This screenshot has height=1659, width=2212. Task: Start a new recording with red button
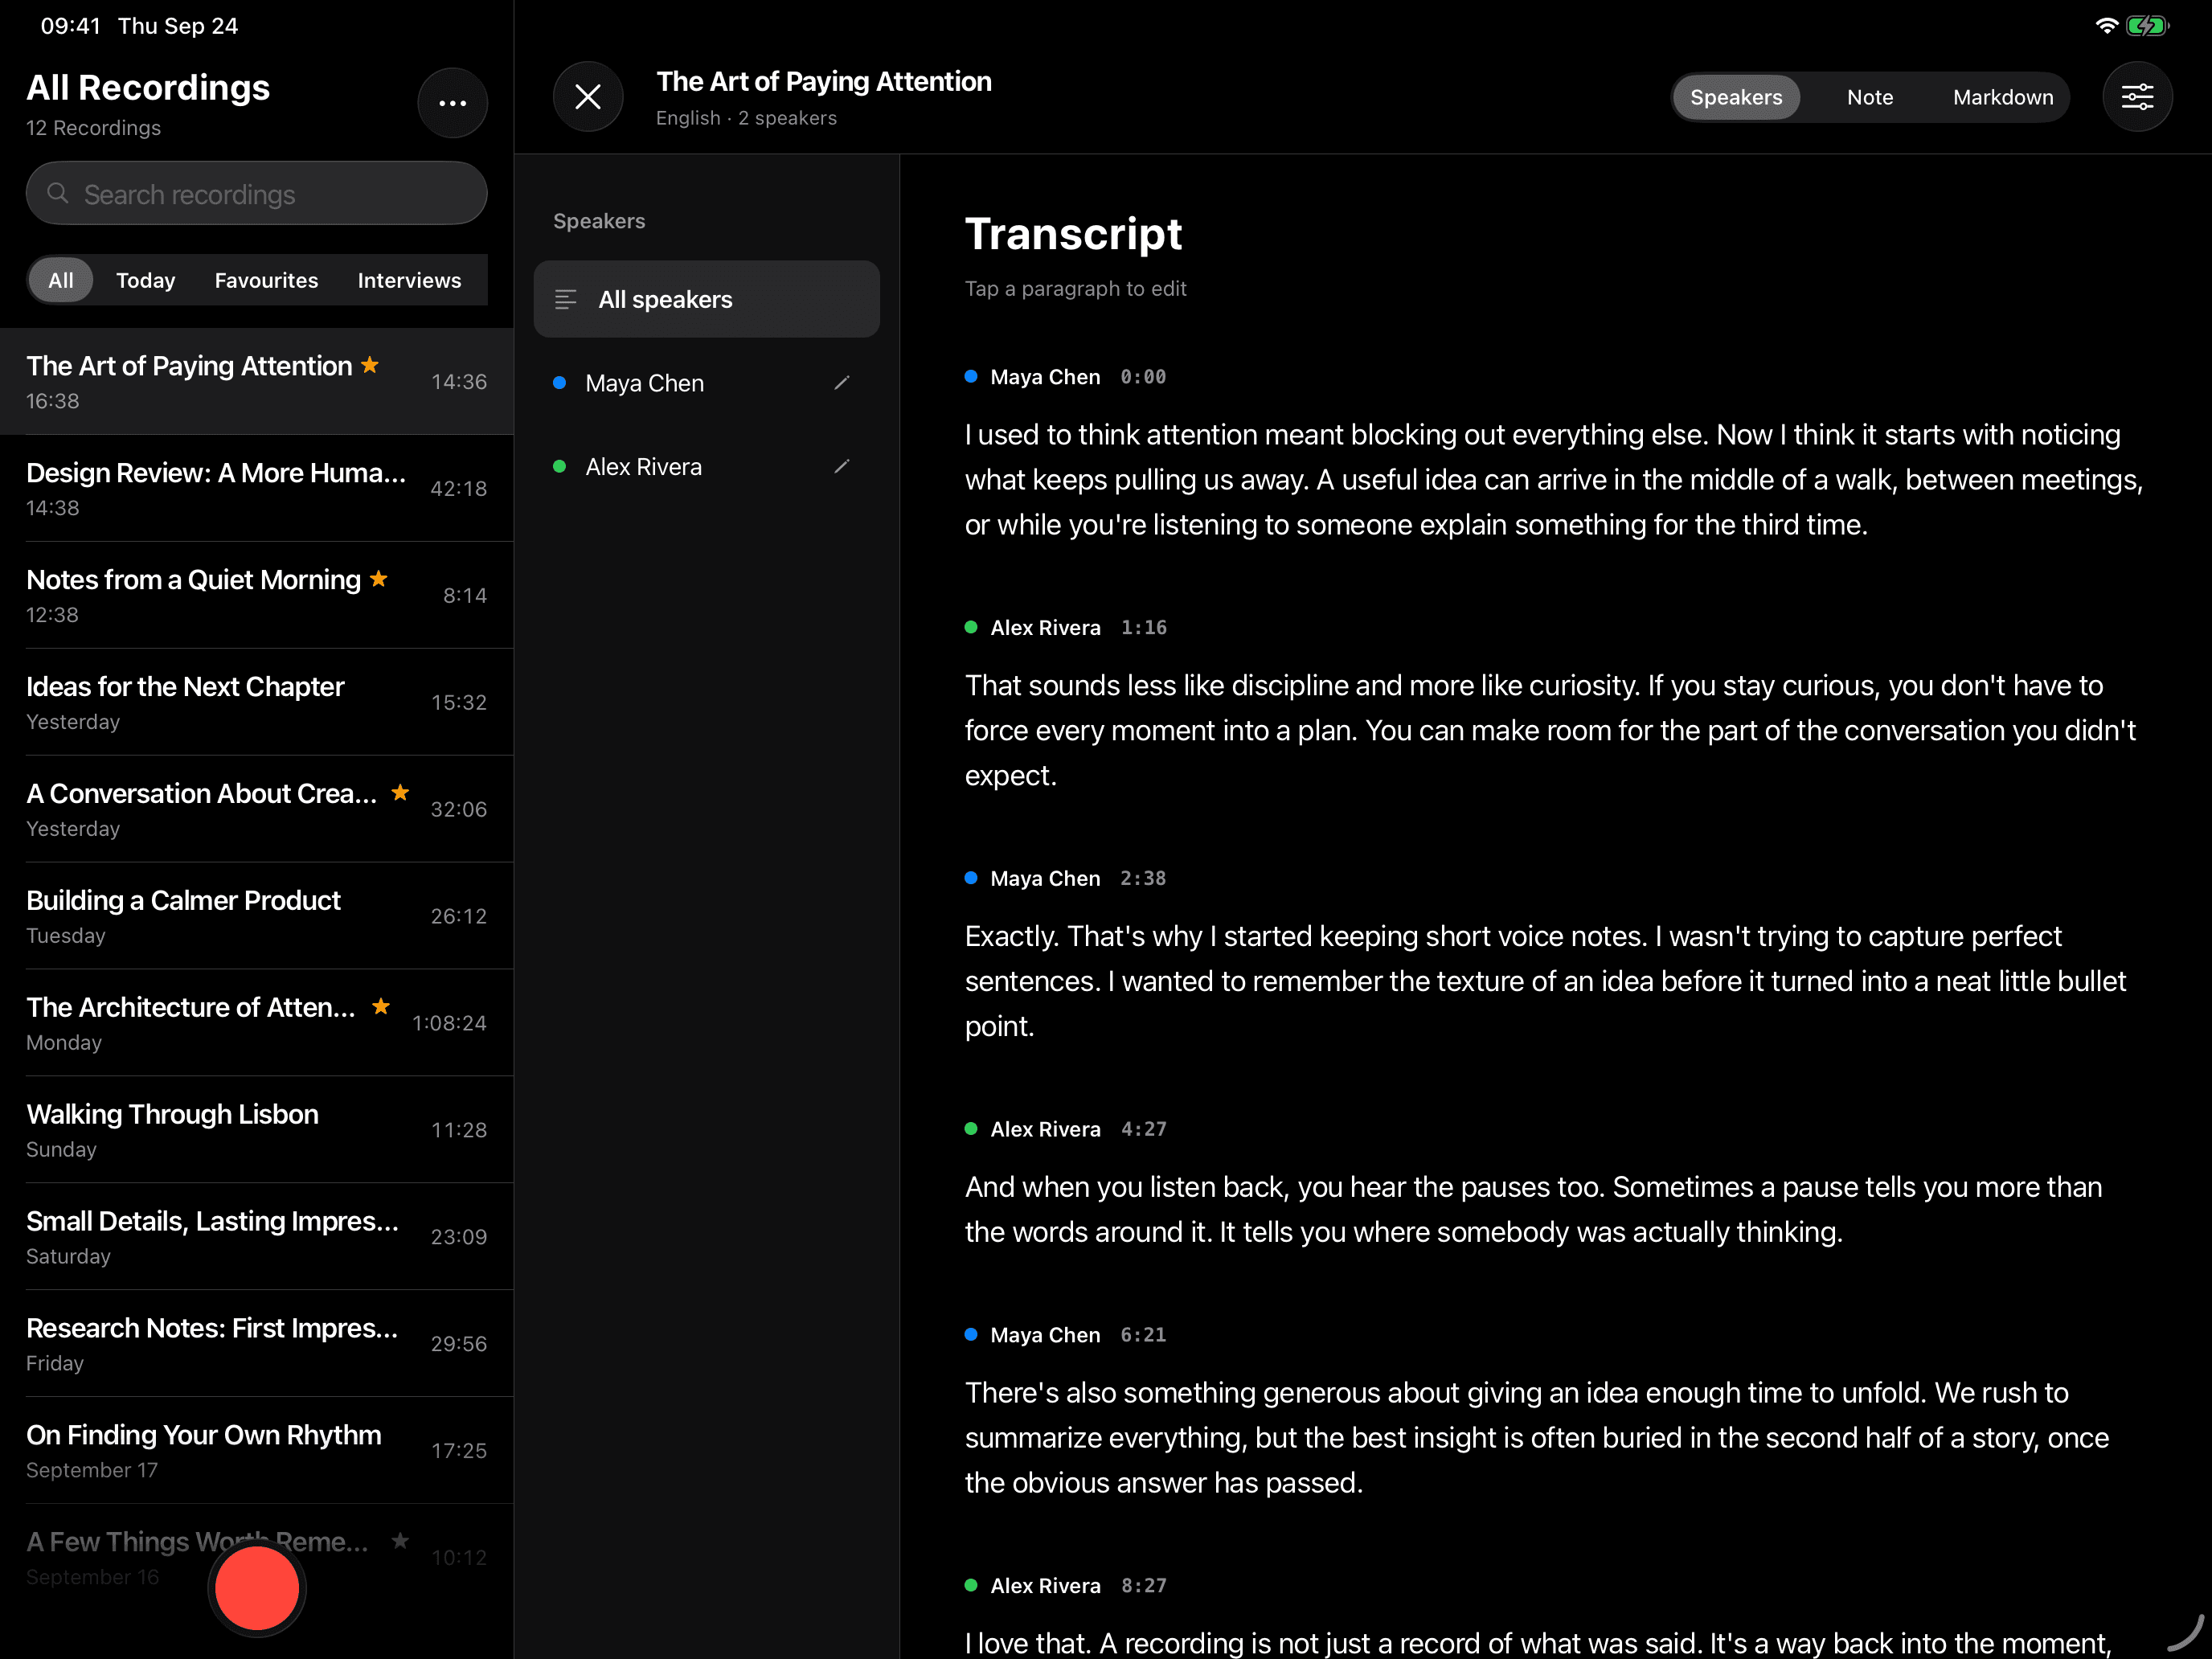(x=257, y=1587)
